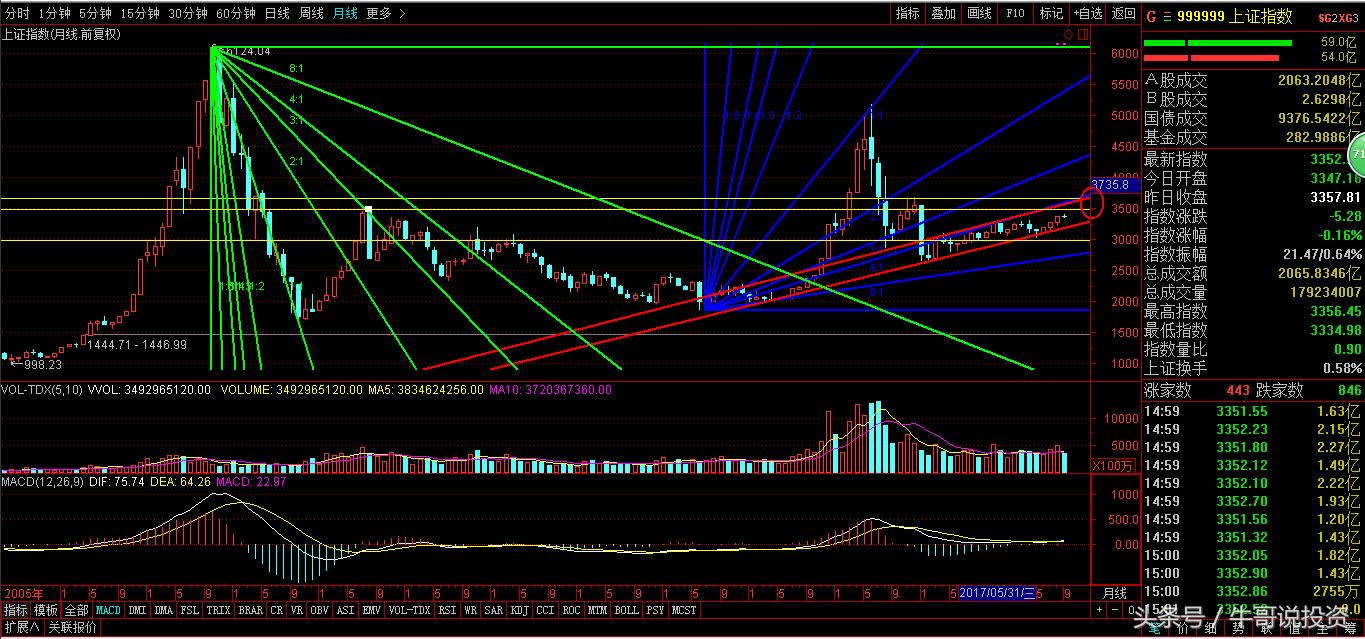
Task: Switch to the DMA indicator
Action: pyautogui.click(x=164, y=610)
